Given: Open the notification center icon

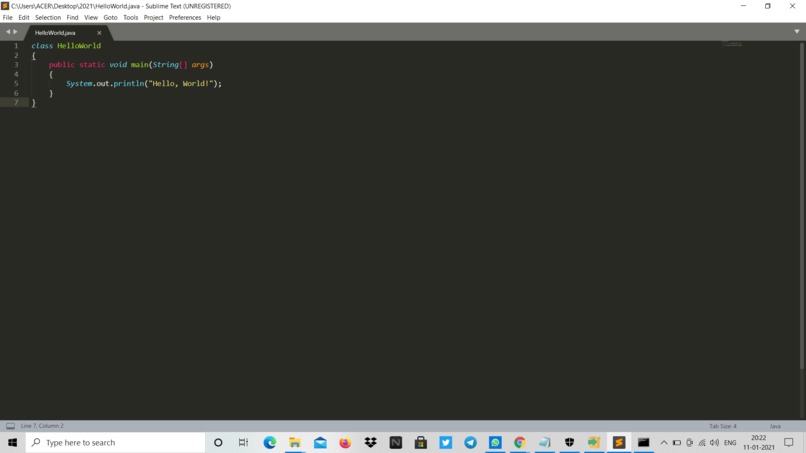Looking at the screenshot, I should click(789, 442).
